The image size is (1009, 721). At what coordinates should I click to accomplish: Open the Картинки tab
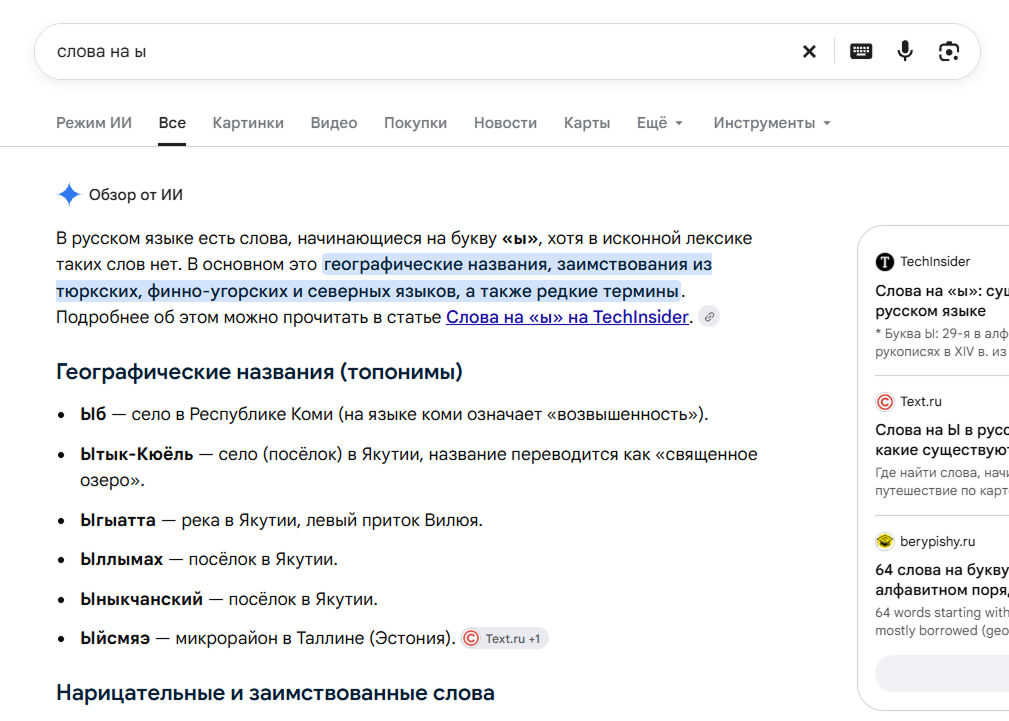[248, 123]
